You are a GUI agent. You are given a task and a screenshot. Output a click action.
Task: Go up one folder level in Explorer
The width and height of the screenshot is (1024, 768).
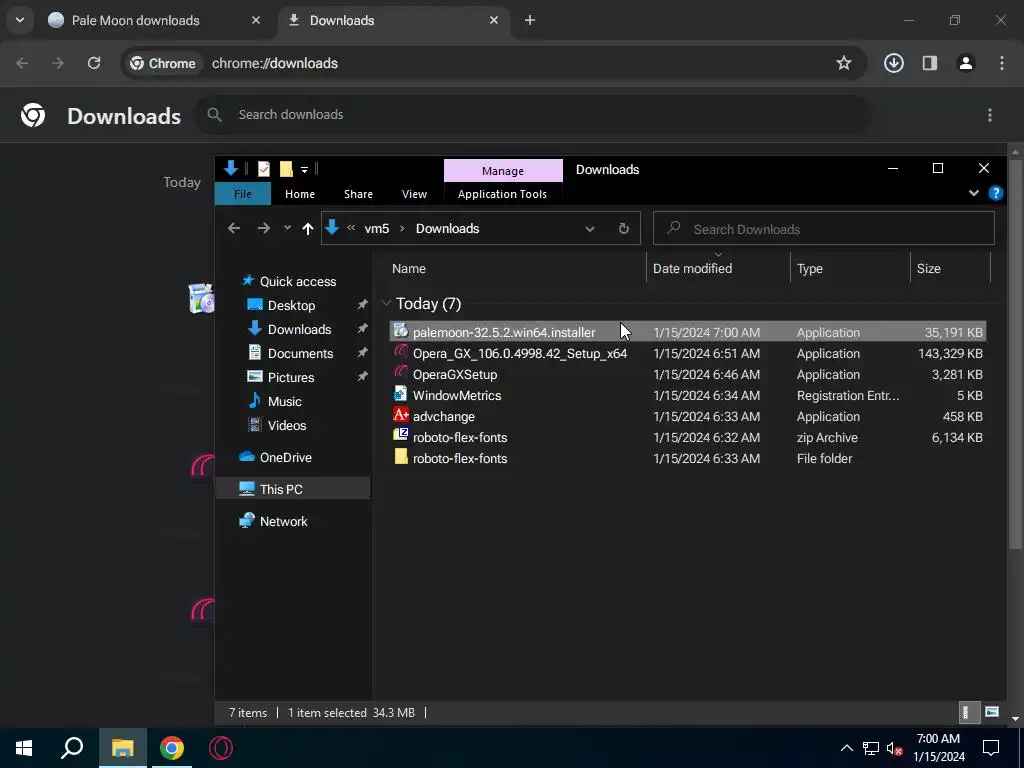308,229
